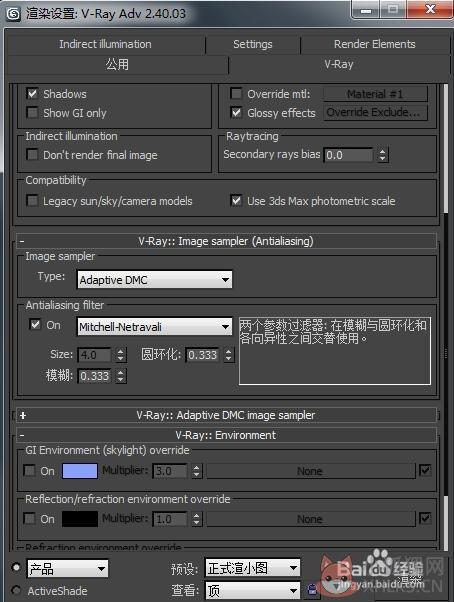Image resolution: width=454 pixels, height=602 pixels.
Task: Click the Secondary rays bias field
Action: (348, 155)
